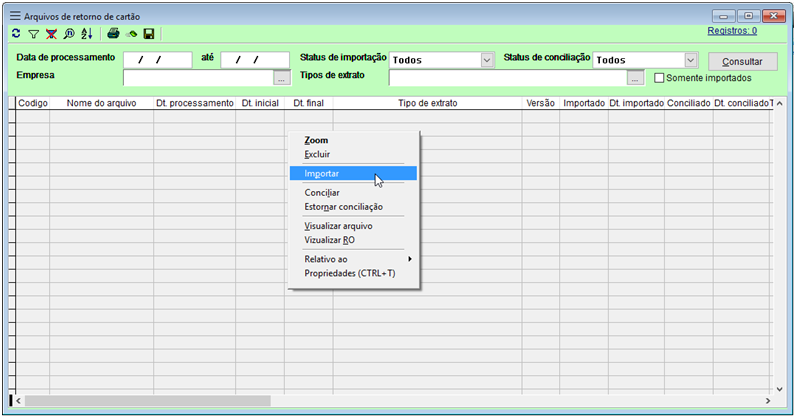Click the Tipos de extrato input field
794x417 pixels.
(x=508, y=77)
